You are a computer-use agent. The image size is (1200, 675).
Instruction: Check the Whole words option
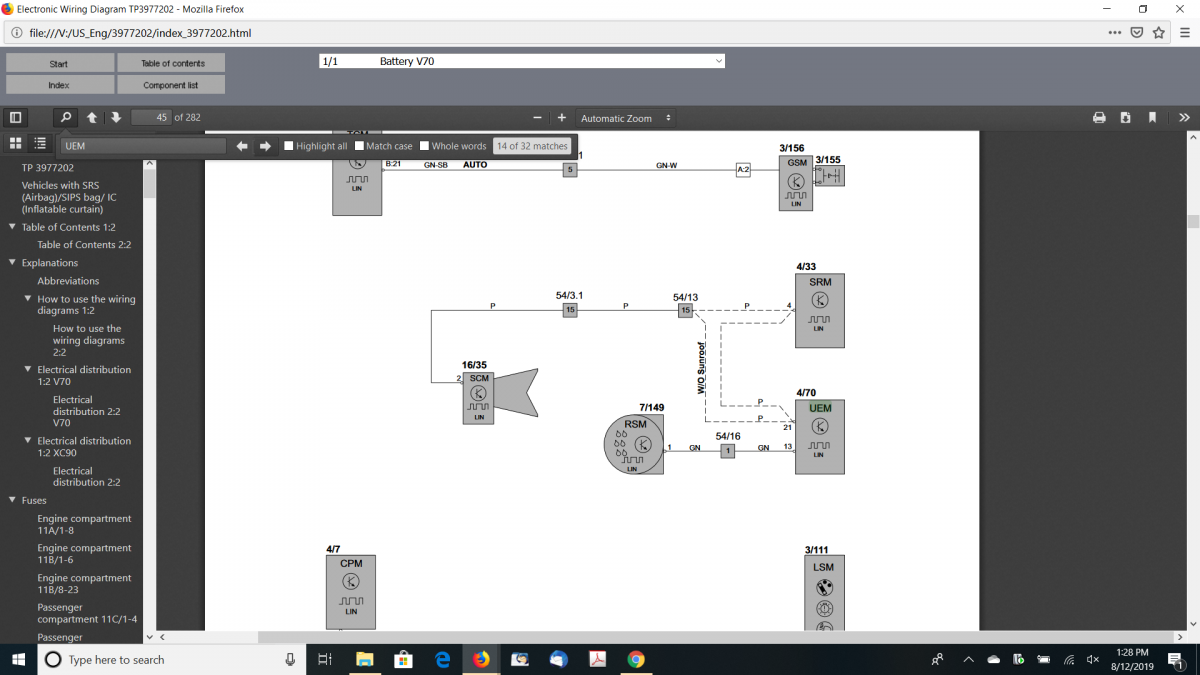click(425, 146)
